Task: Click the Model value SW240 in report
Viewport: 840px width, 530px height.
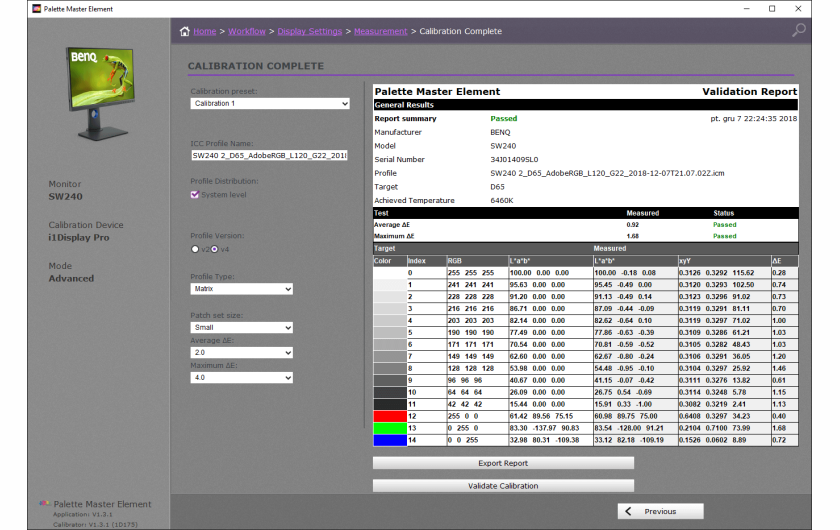Action: tap(503, 146)
